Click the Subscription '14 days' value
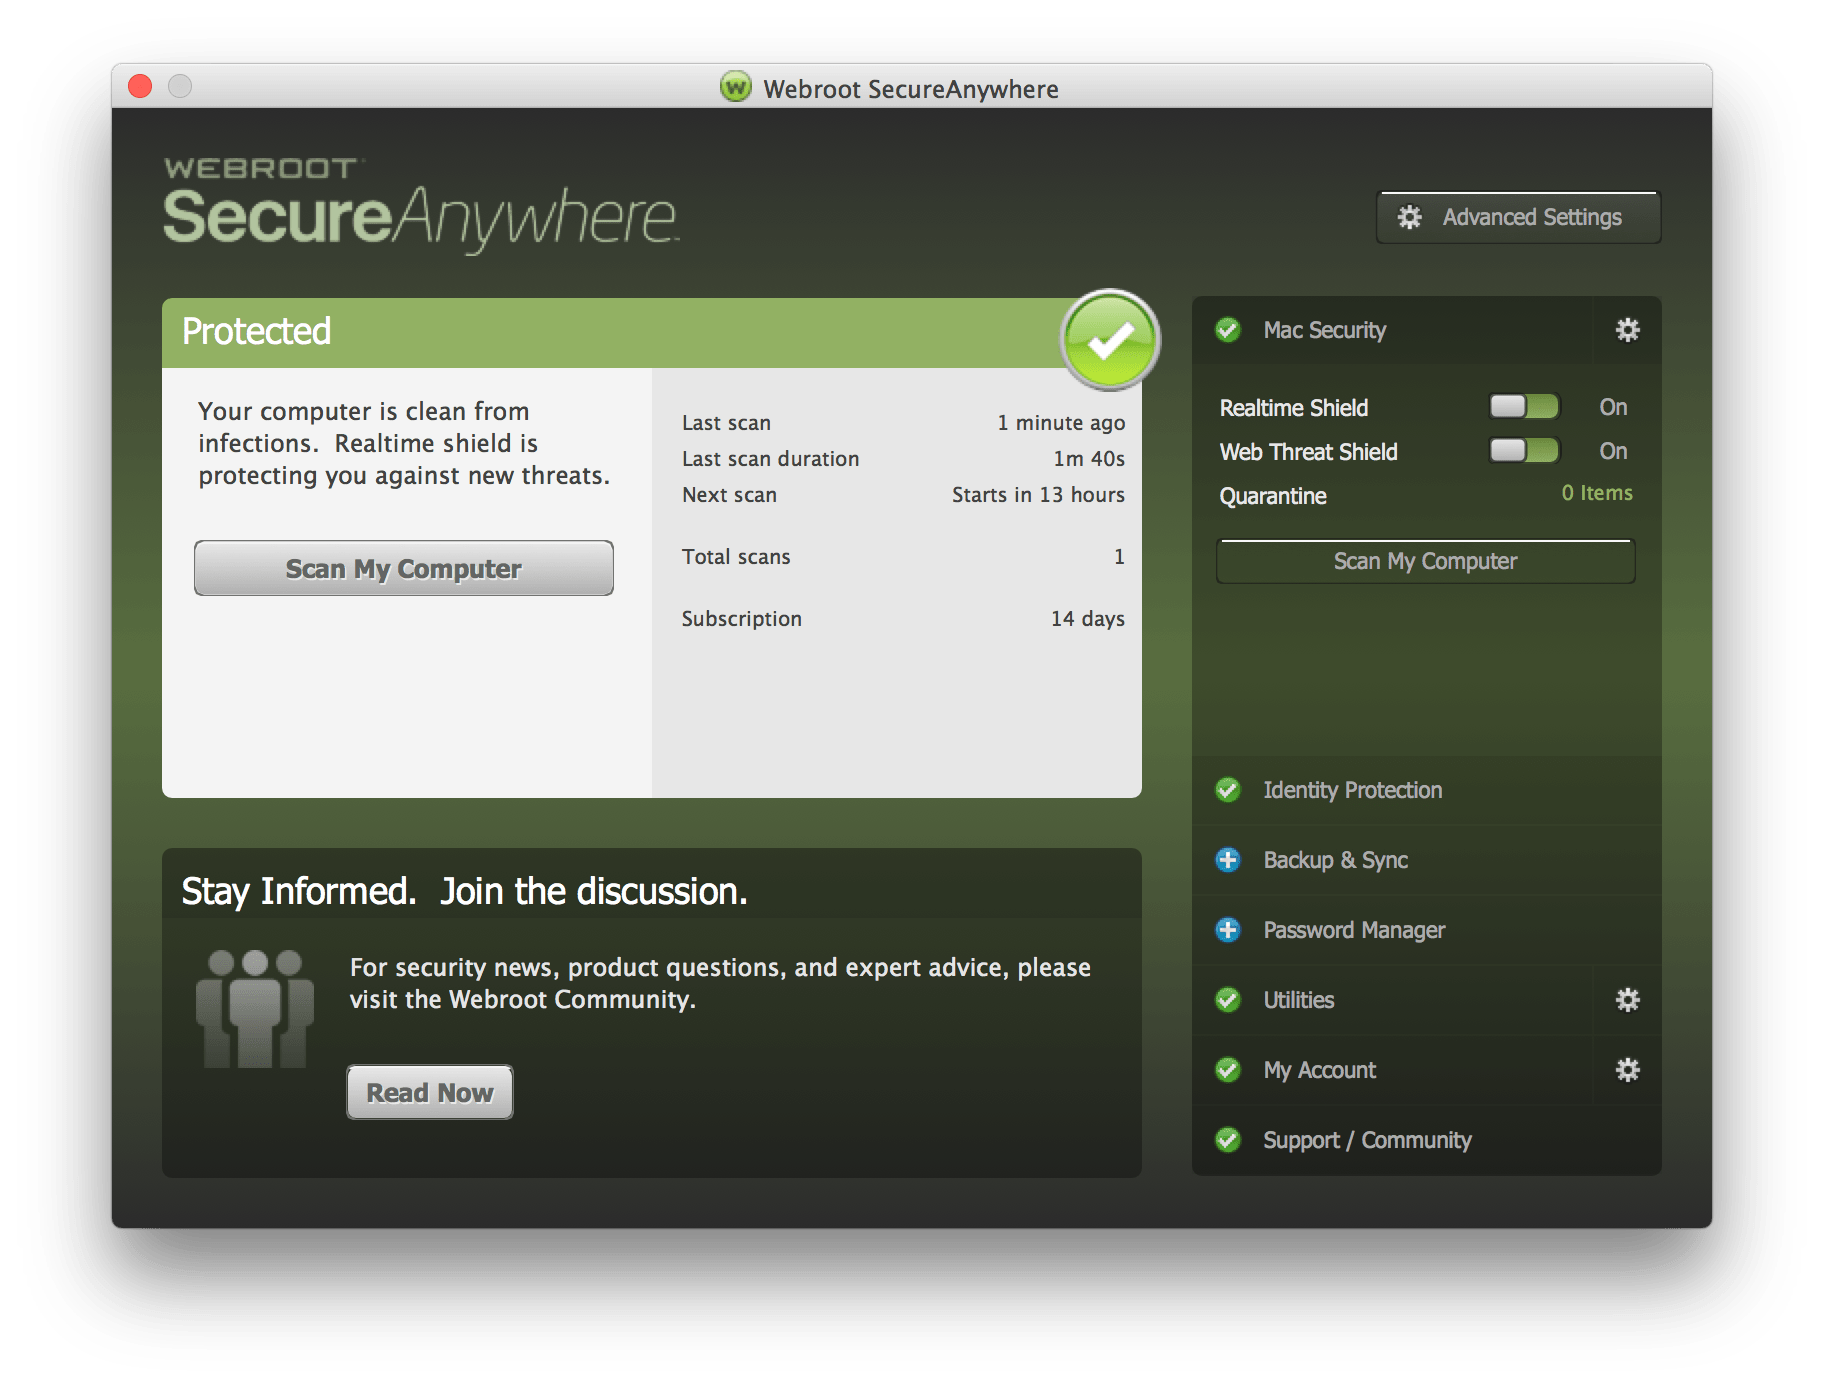Viewport: 1824px width, 1388px height. coord(1088,619)
